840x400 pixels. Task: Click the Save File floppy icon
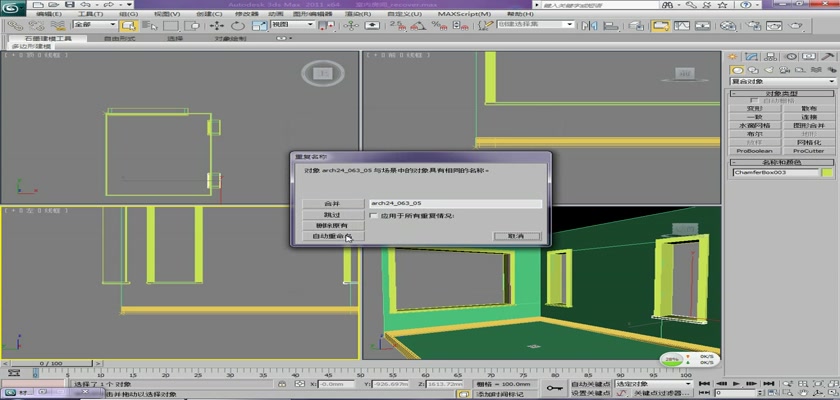tap(69, 4)
